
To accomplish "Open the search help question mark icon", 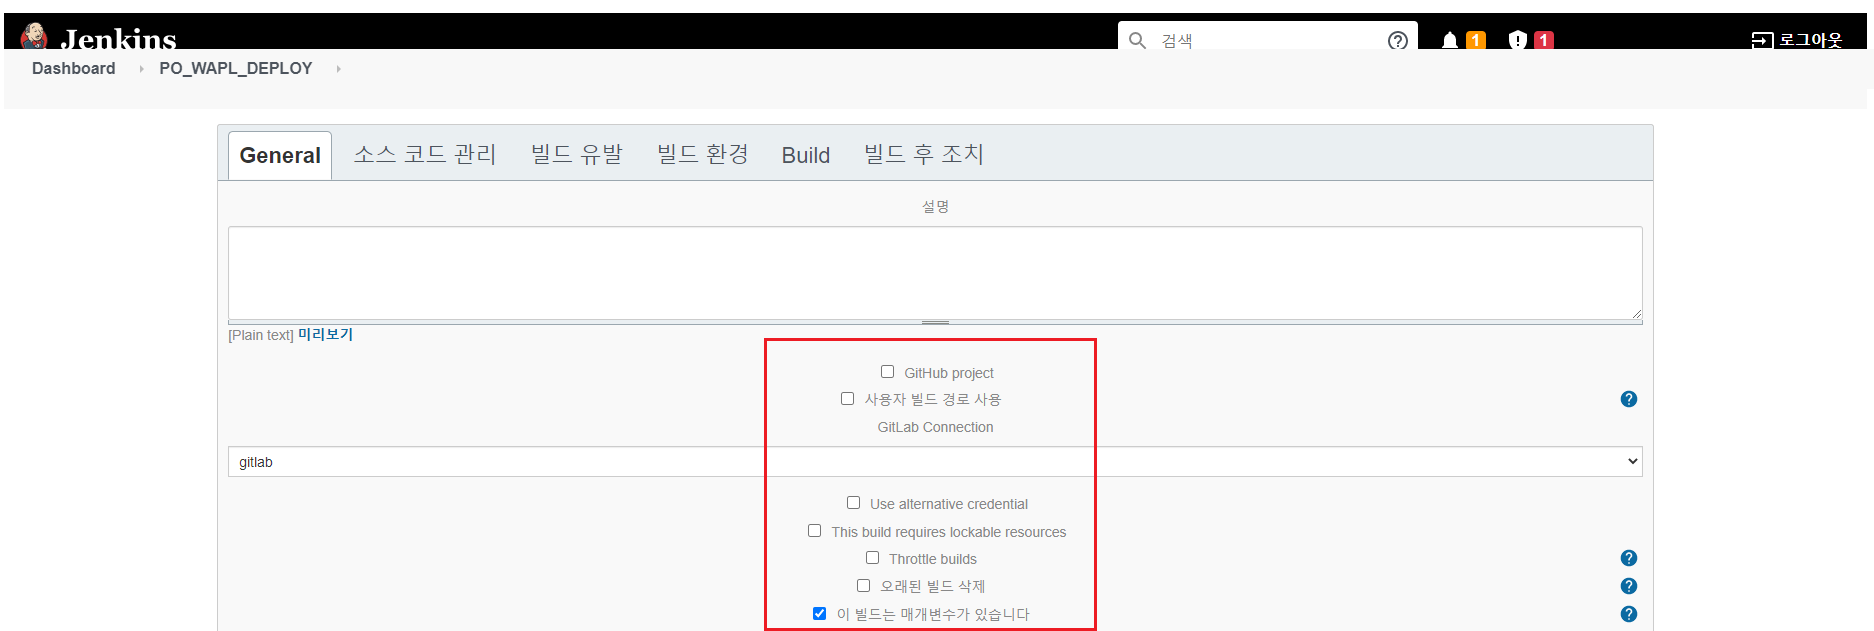I will (x=1398, y=40).
